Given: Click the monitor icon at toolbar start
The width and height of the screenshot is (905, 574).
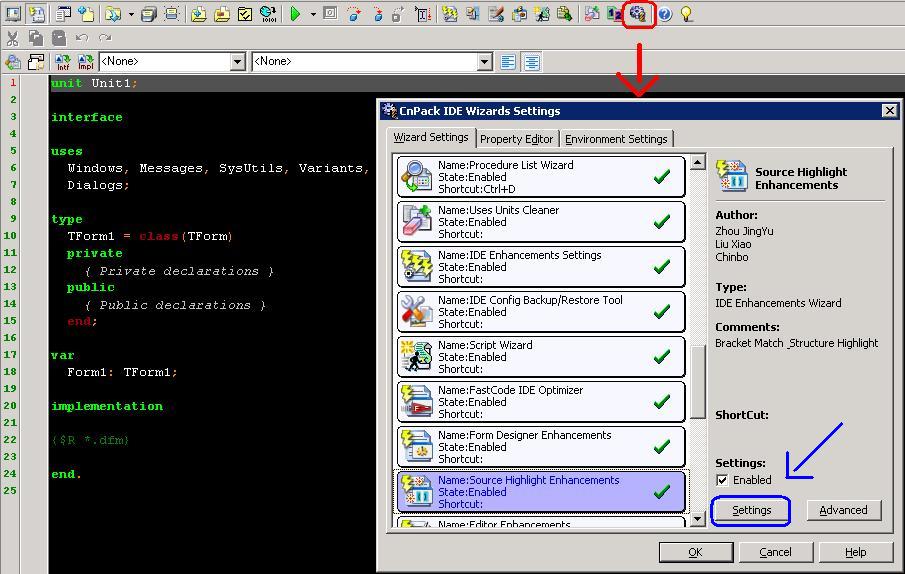Looking at the screenshot, I should (x=13, y=14).
